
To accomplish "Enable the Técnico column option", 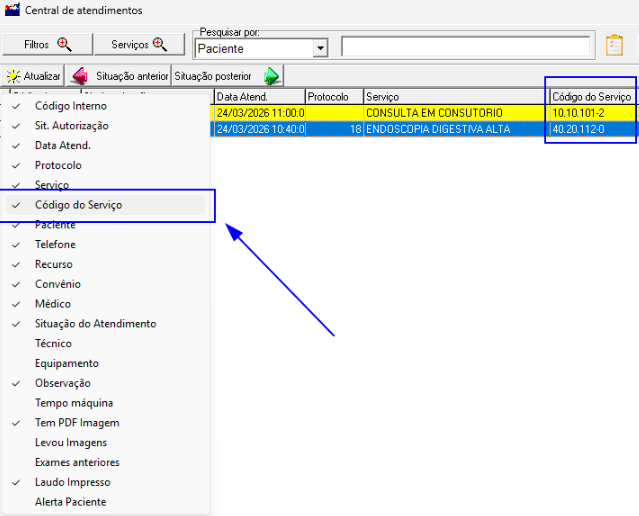I will point(53,343).
